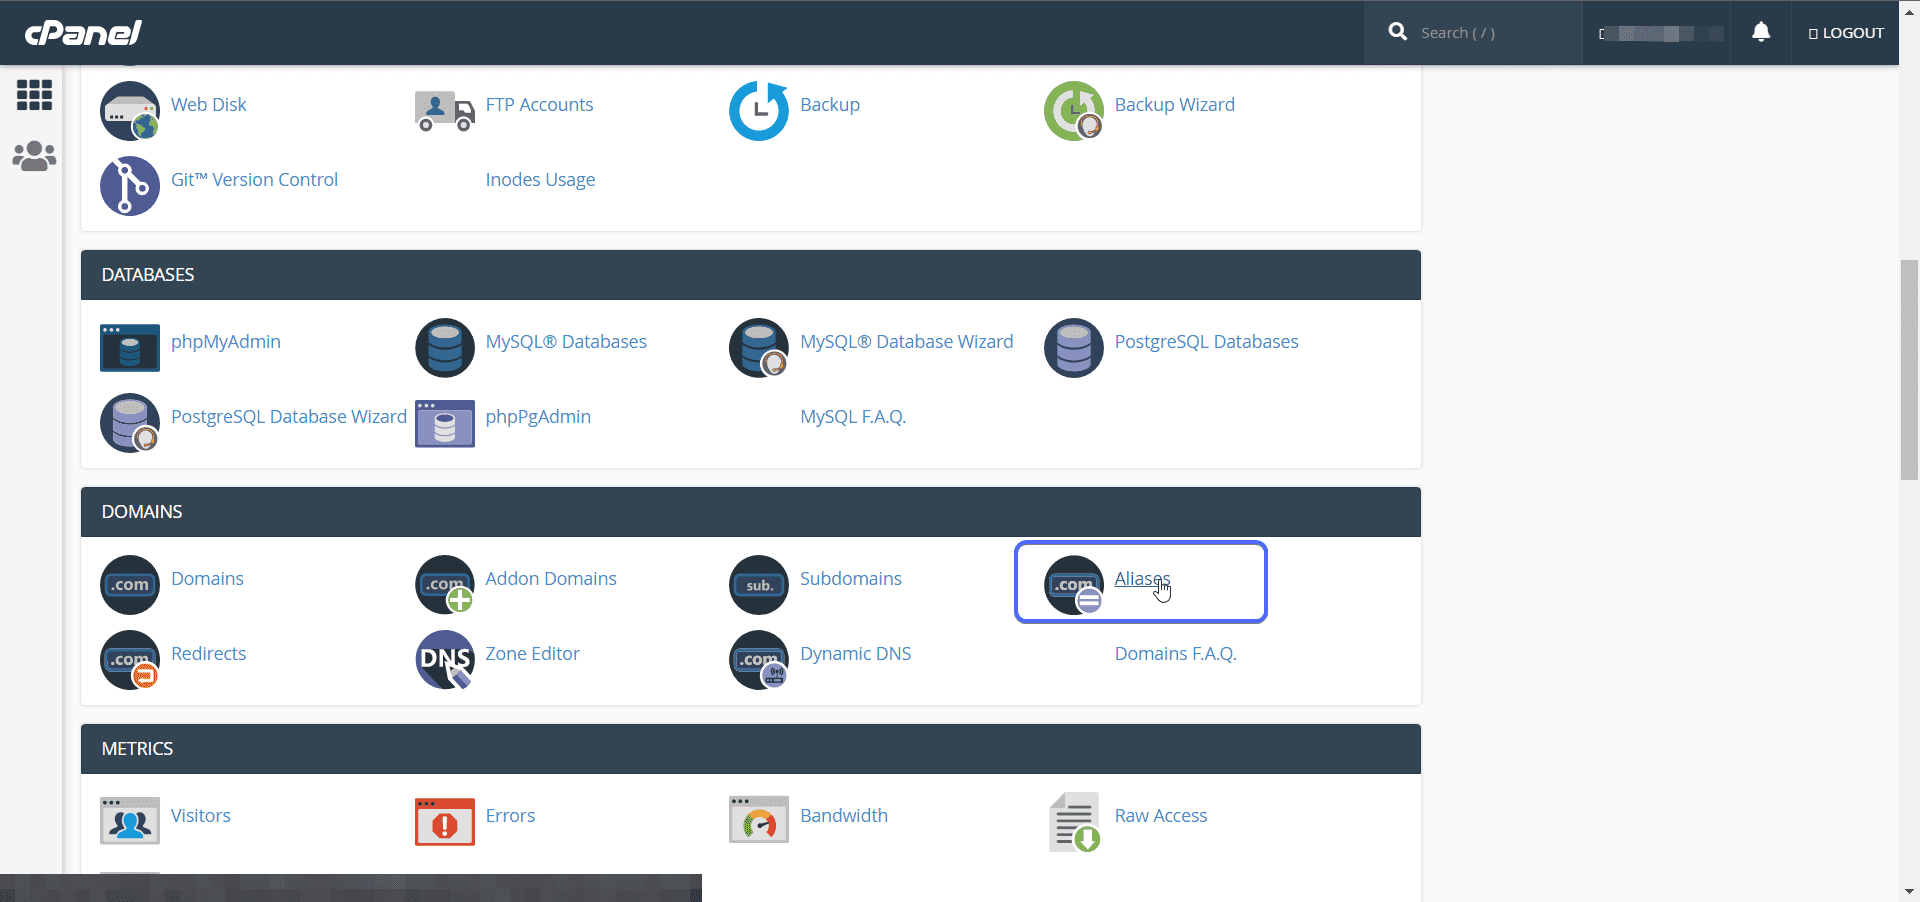The image size is (1920, 902).
Task: Click the LOGOUT button
Action: tap(1846, 33)
